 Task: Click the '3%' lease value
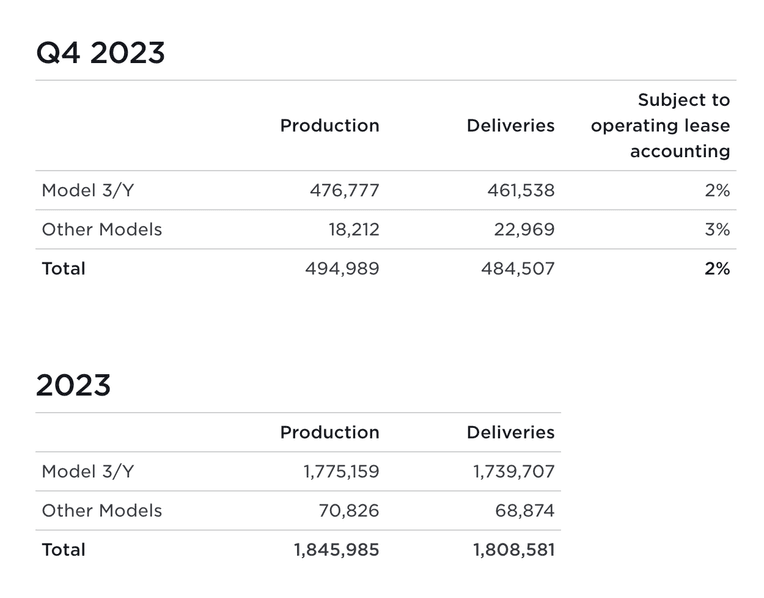pyautogui.click(x=717, y=230)
